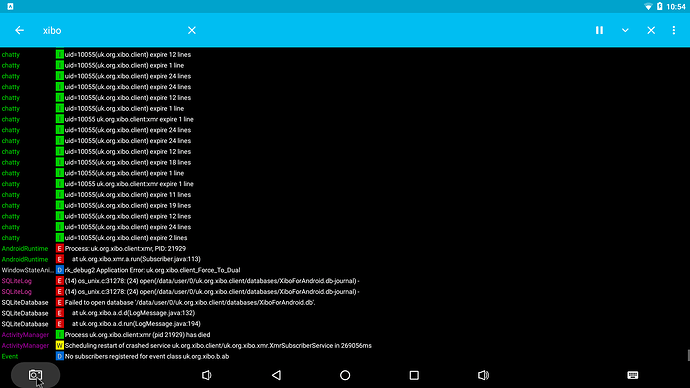Select 'No subscribers registered for event class' line
The height and width of the screenshot is (388, 690).
(x=147, y=356)
